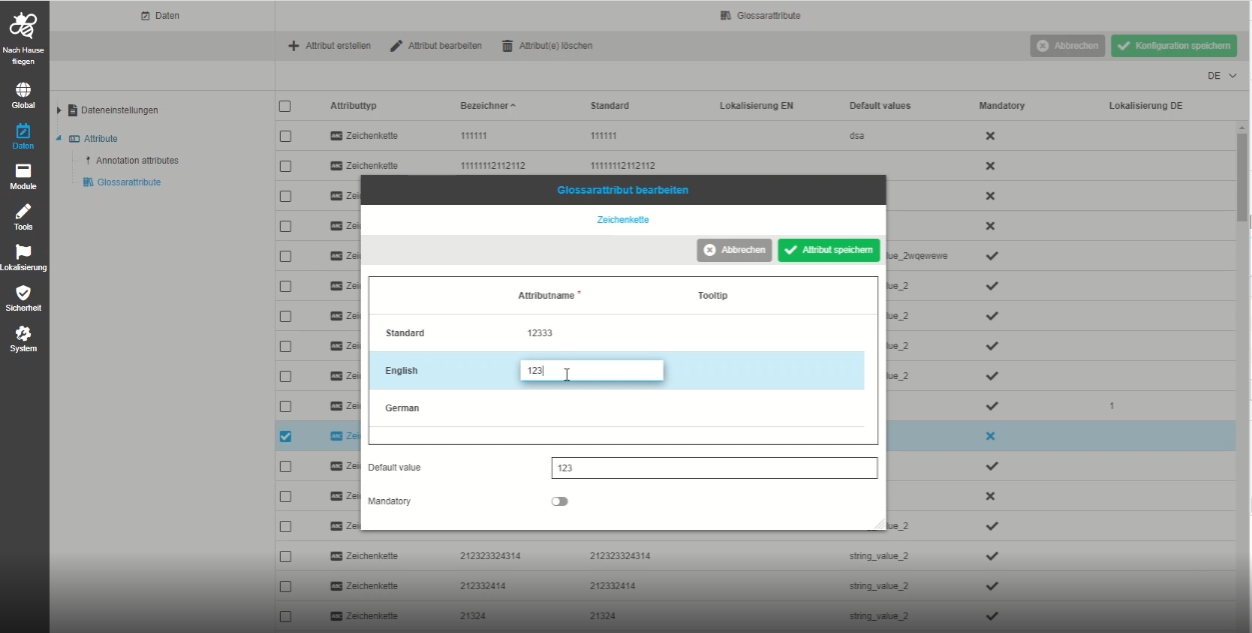Click the Default value input field
This screenshot has width=1252, height=633.
[x=714, y=468]
